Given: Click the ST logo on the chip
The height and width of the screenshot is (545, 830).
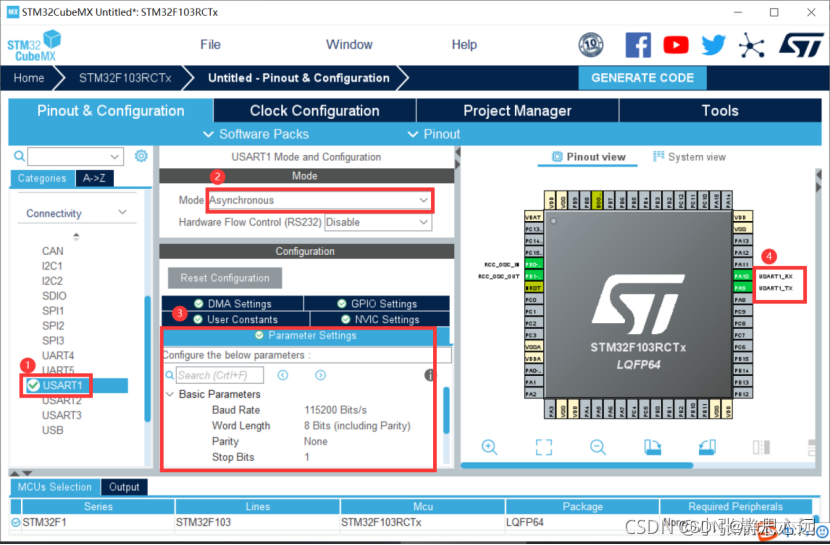Looking at the screenshot, I should [638, 305].
